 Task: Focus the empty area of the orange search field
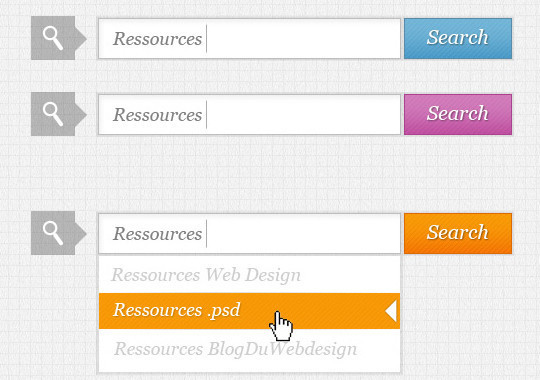point(303,233)
